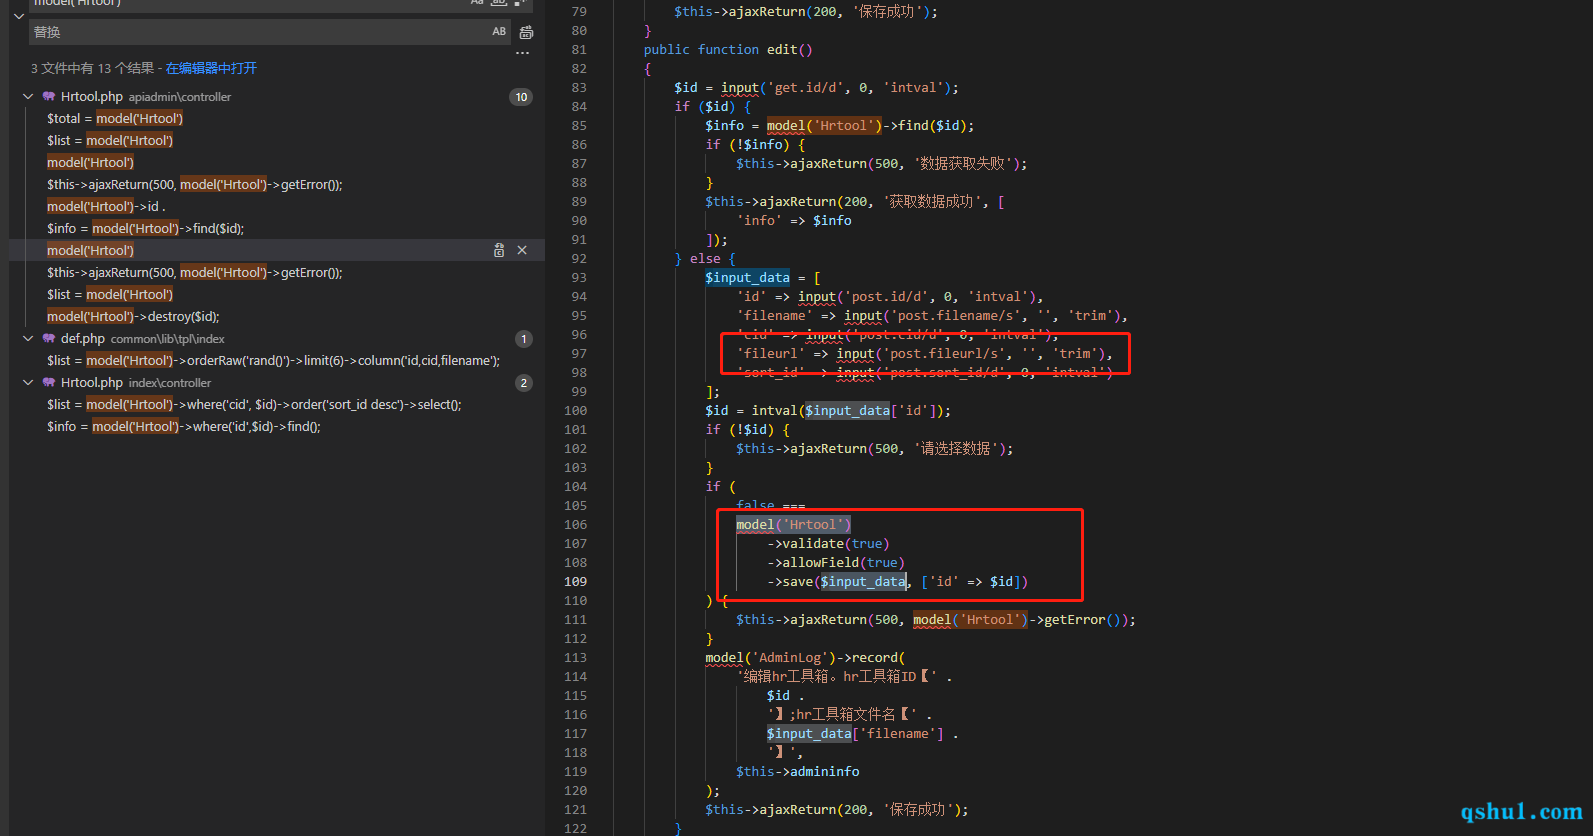The height and width of the screenshot is (836, 1593).
Task: Open result "$info = model('Hrtool')->find($id);"
Action: point(146,229)
